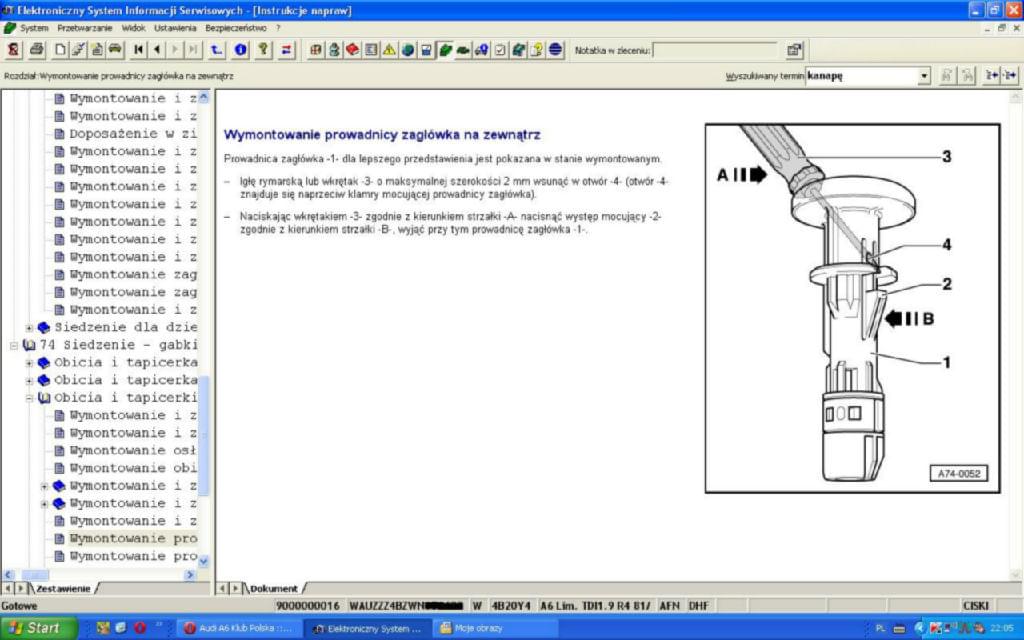
Task: Click the person icon at toolbar start
Action: [x=13, y=50]
